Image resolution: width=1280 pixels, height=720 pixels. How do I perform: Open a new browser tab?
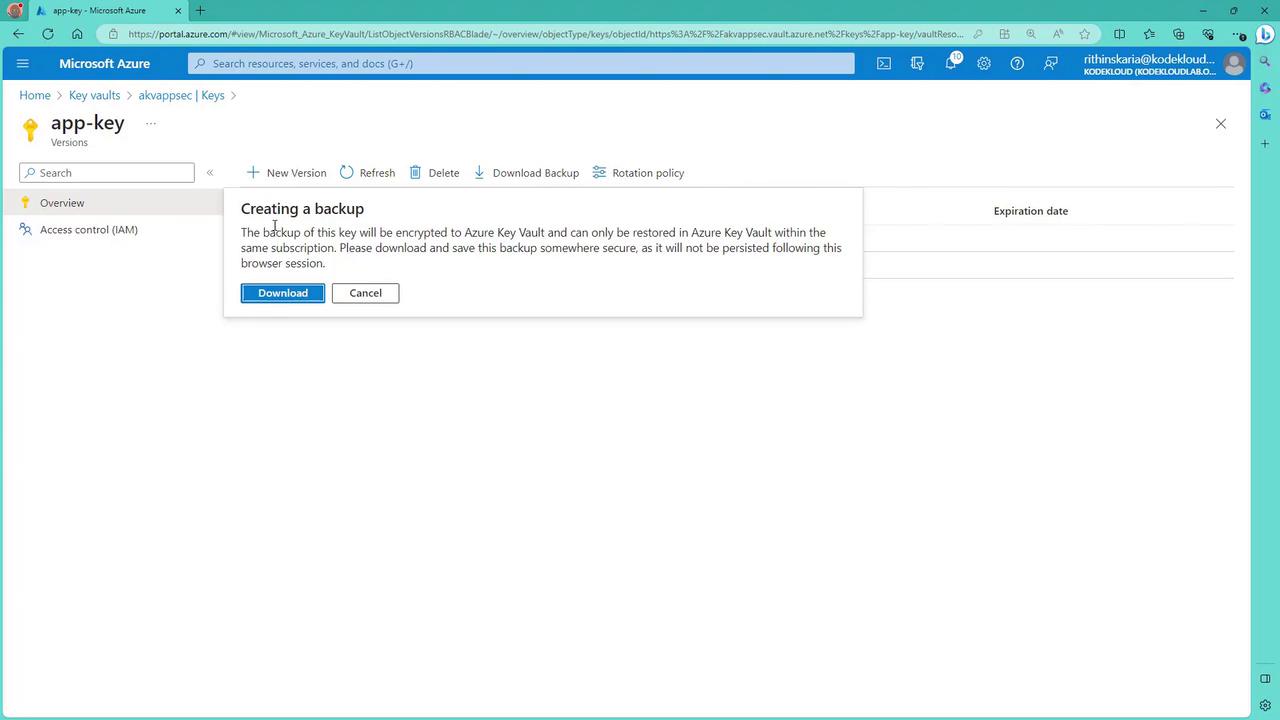point(200,11)
